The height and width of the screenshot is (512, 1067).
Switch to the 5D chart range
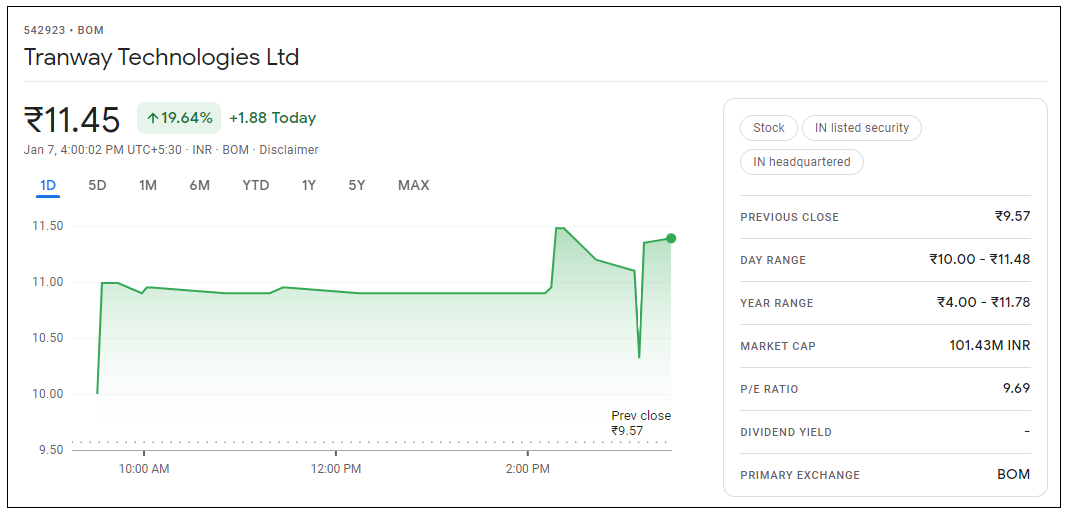point(97,185)
